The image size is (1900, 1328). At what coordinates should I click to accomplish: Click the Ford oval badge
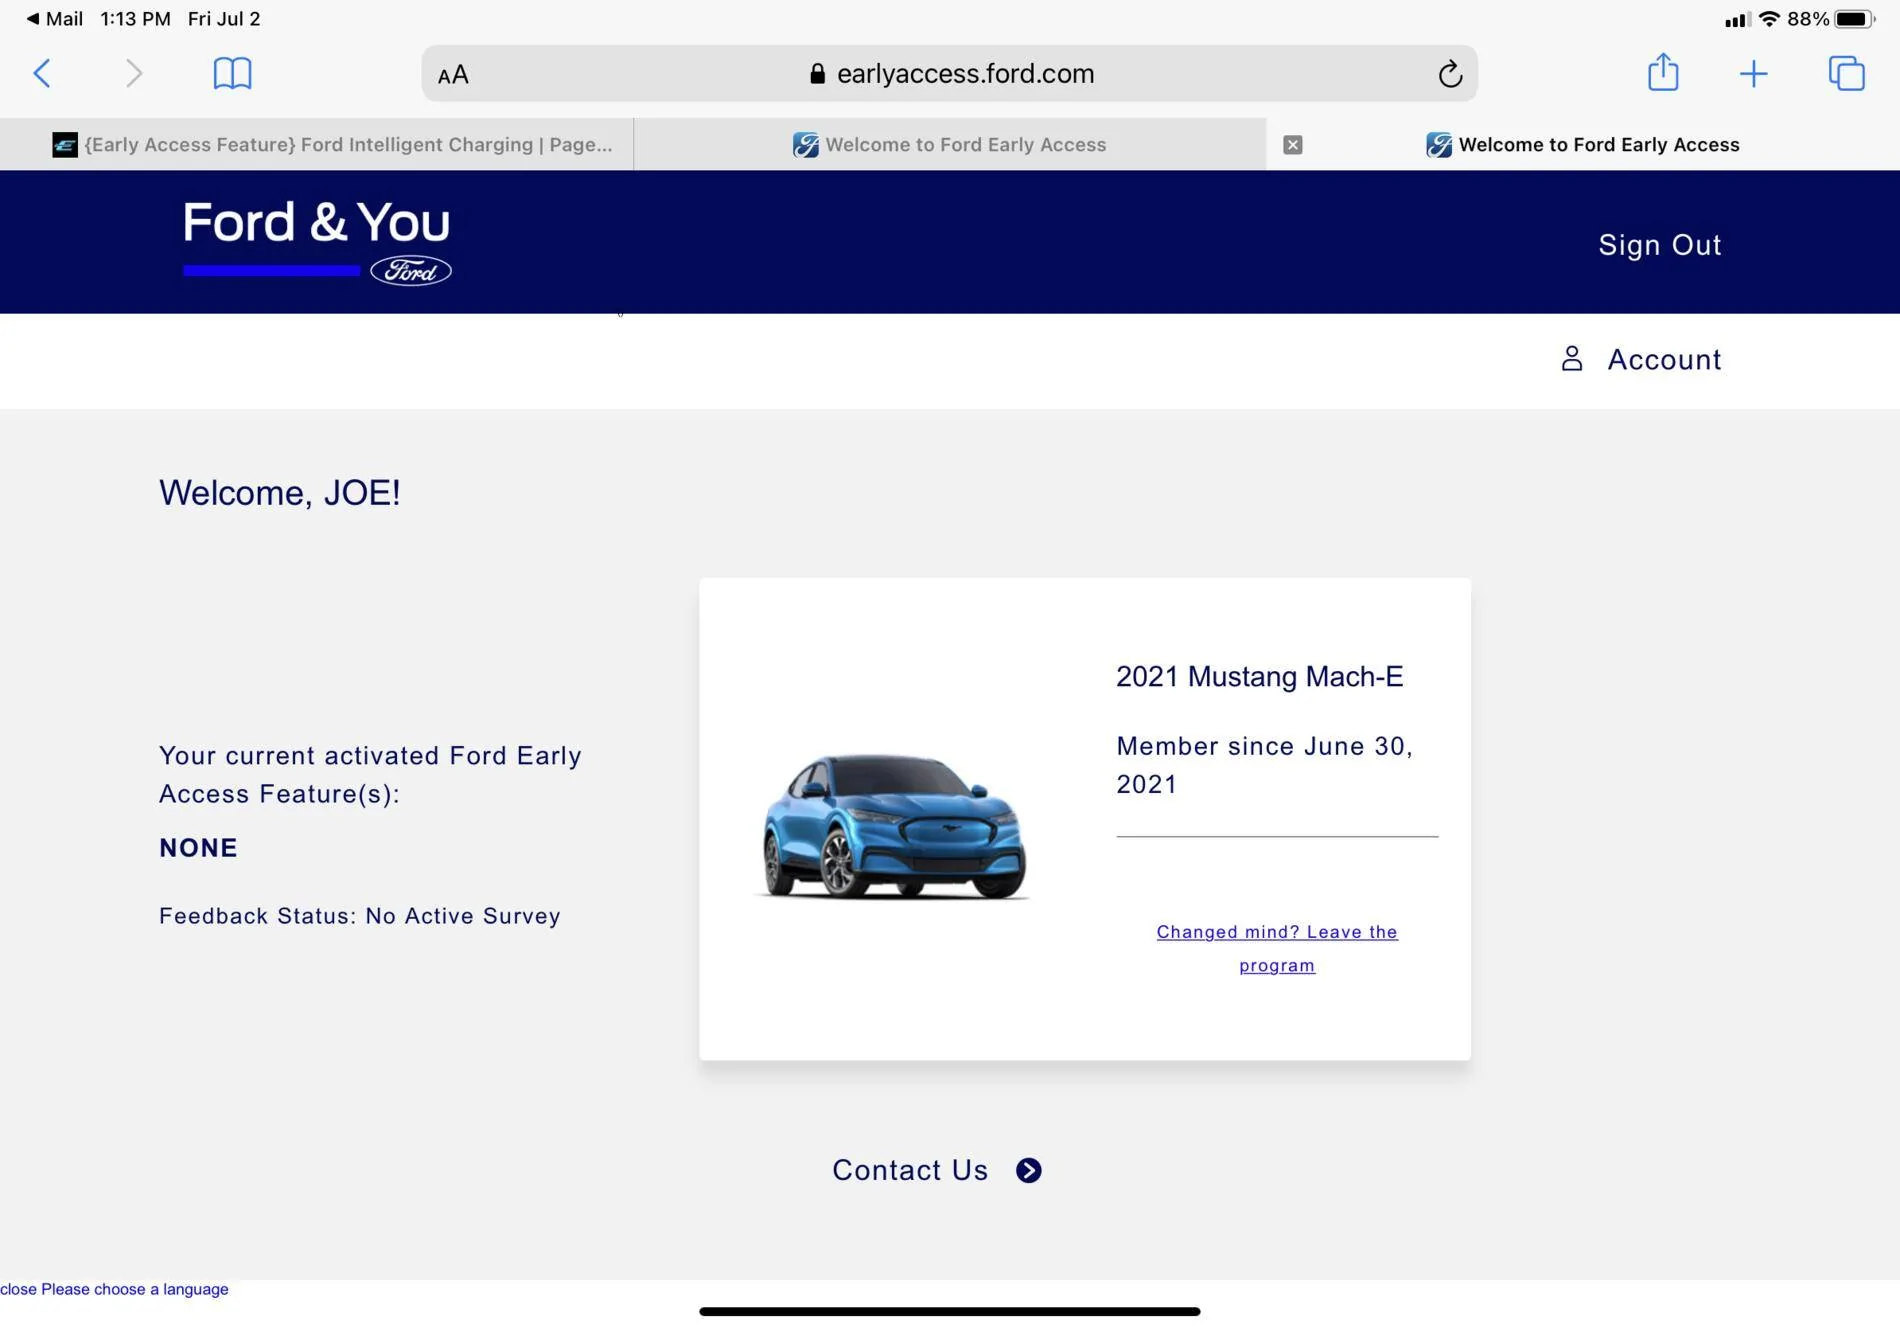411,271
